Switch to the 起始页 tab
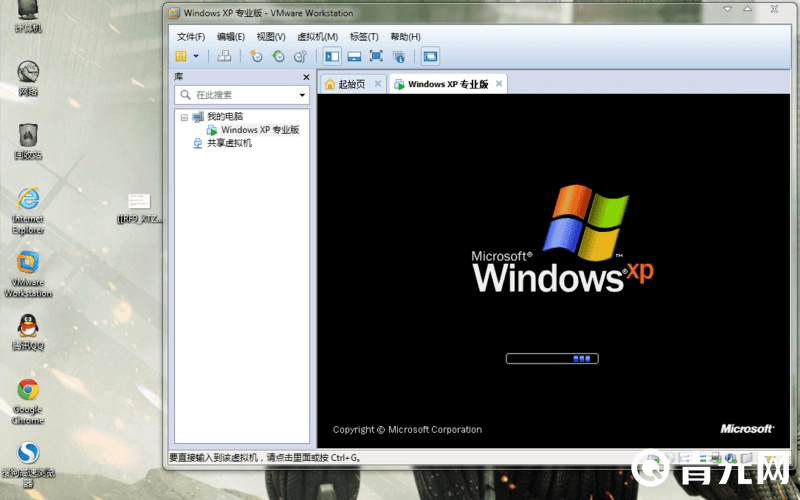Screen dimensions: 800x500 tap(352, 84)
